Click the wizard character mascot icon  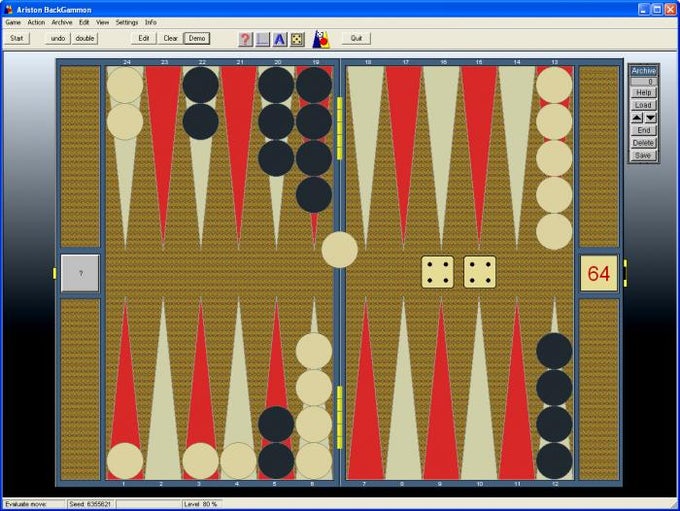(x=321, y=39)
